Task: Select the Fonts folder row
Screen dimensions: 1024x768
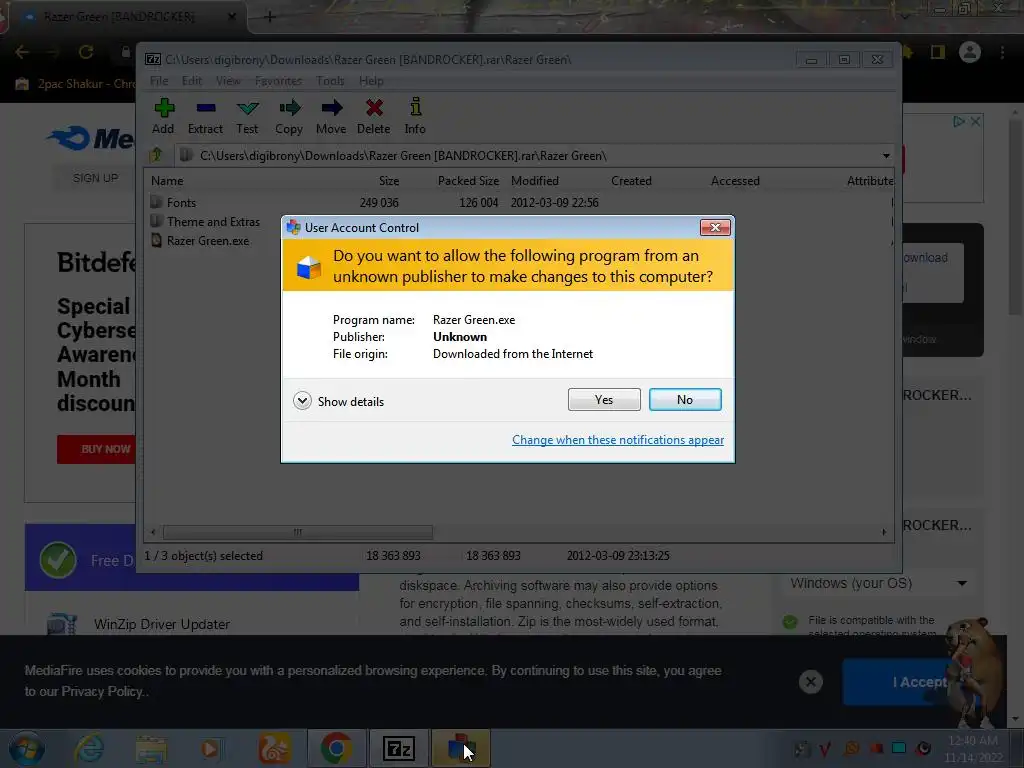Action: pos(520,202)
